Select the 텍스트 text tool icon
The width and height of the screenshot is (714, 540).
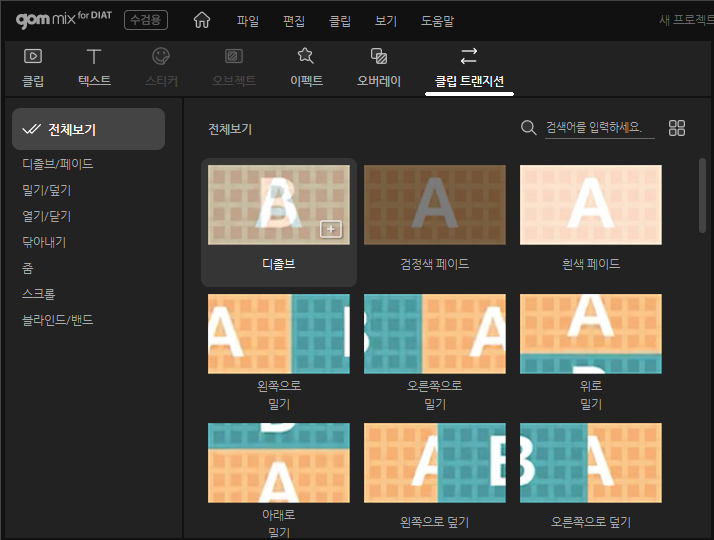[94, 57]
